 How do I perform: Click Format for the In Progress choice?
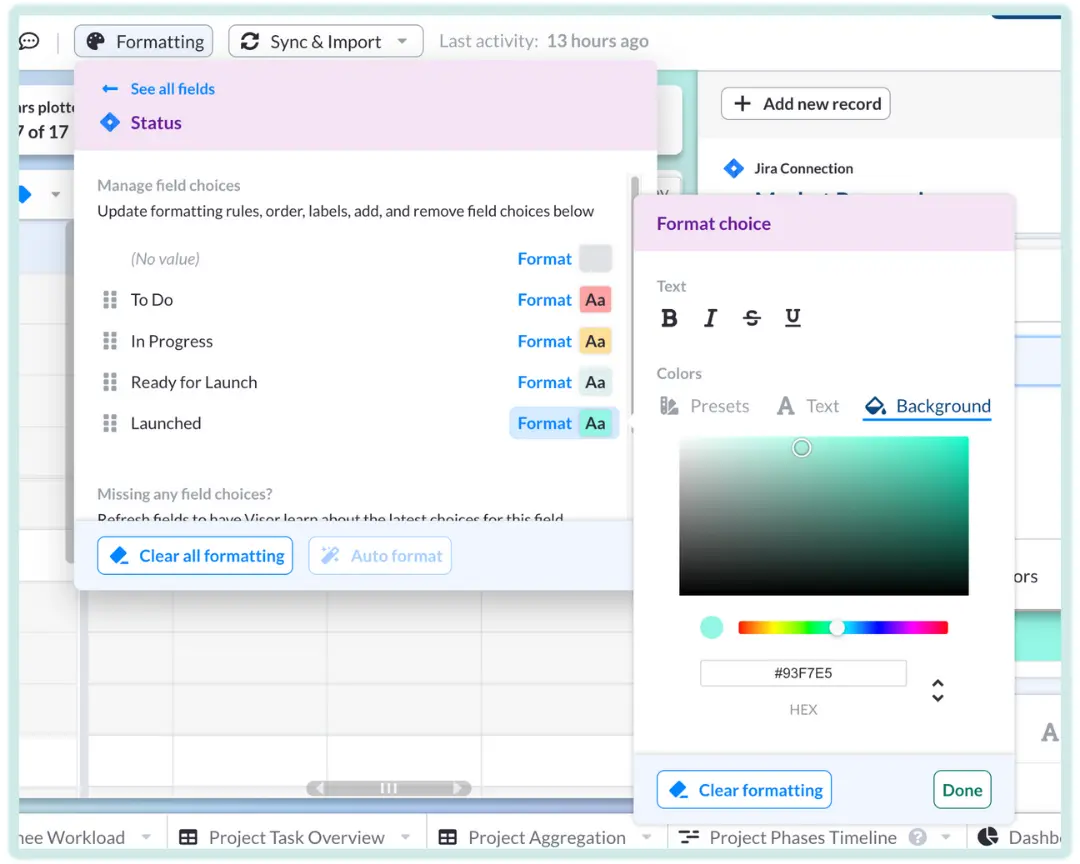click(x=544, y=341)
